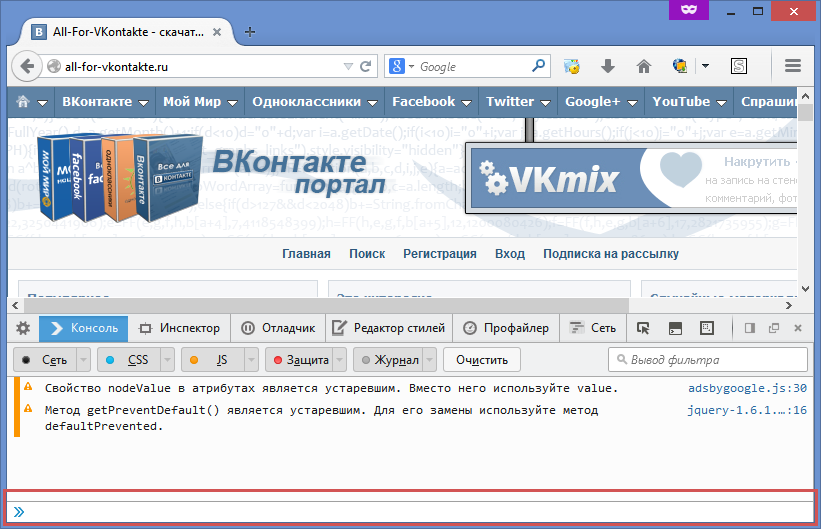Open a new tab with plus button
This screenshot has height=529, width=821.
coord(250,32)
